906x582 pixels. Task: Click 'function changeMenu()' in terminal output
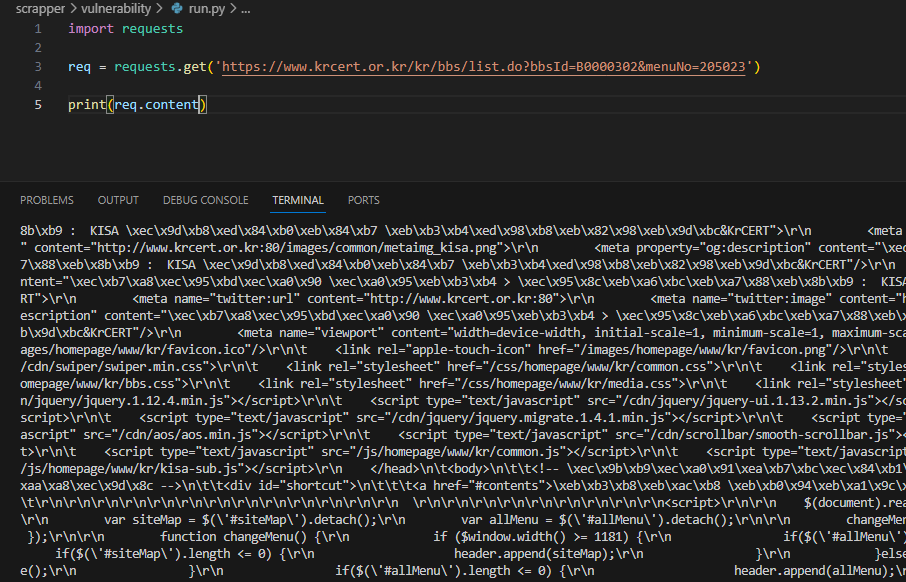point(233,537)
